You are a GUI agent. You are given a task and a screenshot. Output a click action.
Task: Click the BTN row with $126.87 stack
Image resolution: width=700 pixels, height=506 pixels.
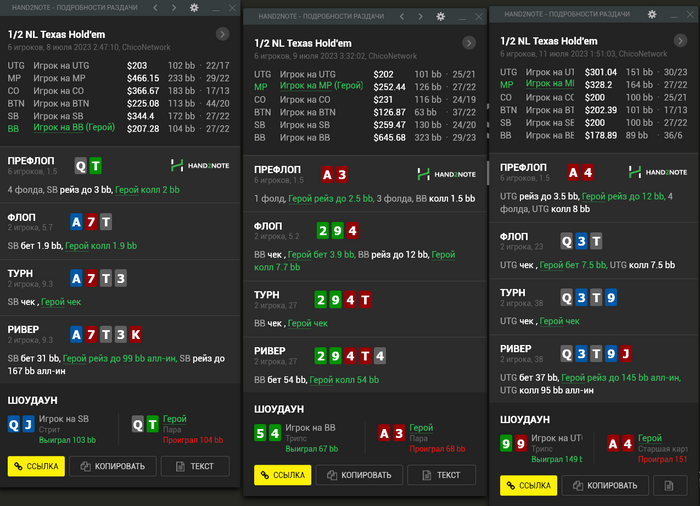[365, 113]
